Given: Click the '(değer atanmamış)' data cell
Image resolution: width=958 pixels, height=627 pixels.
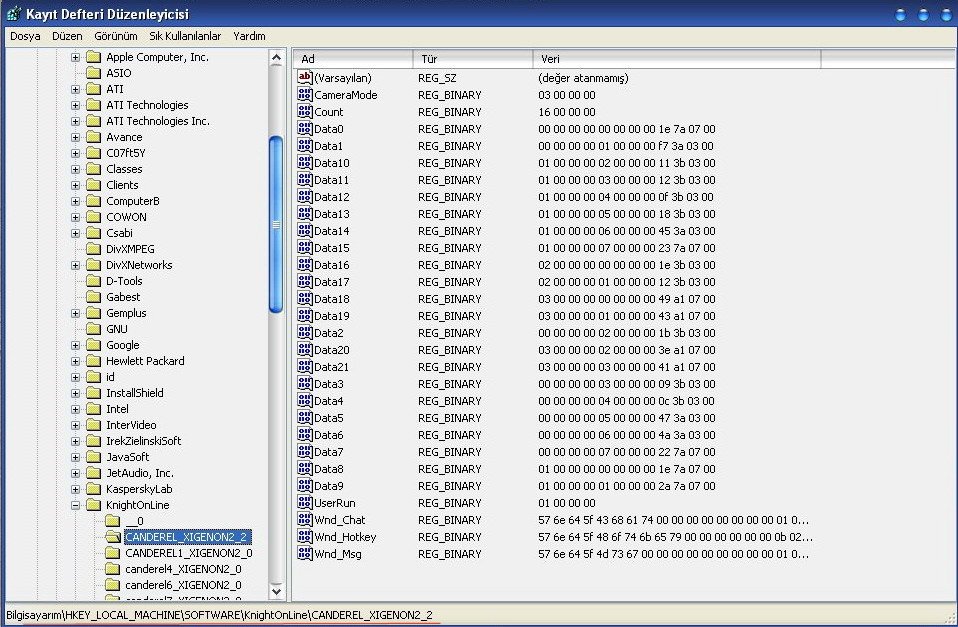Looking at the screenshot, I should pyautogui.click(x=583, y=78).
